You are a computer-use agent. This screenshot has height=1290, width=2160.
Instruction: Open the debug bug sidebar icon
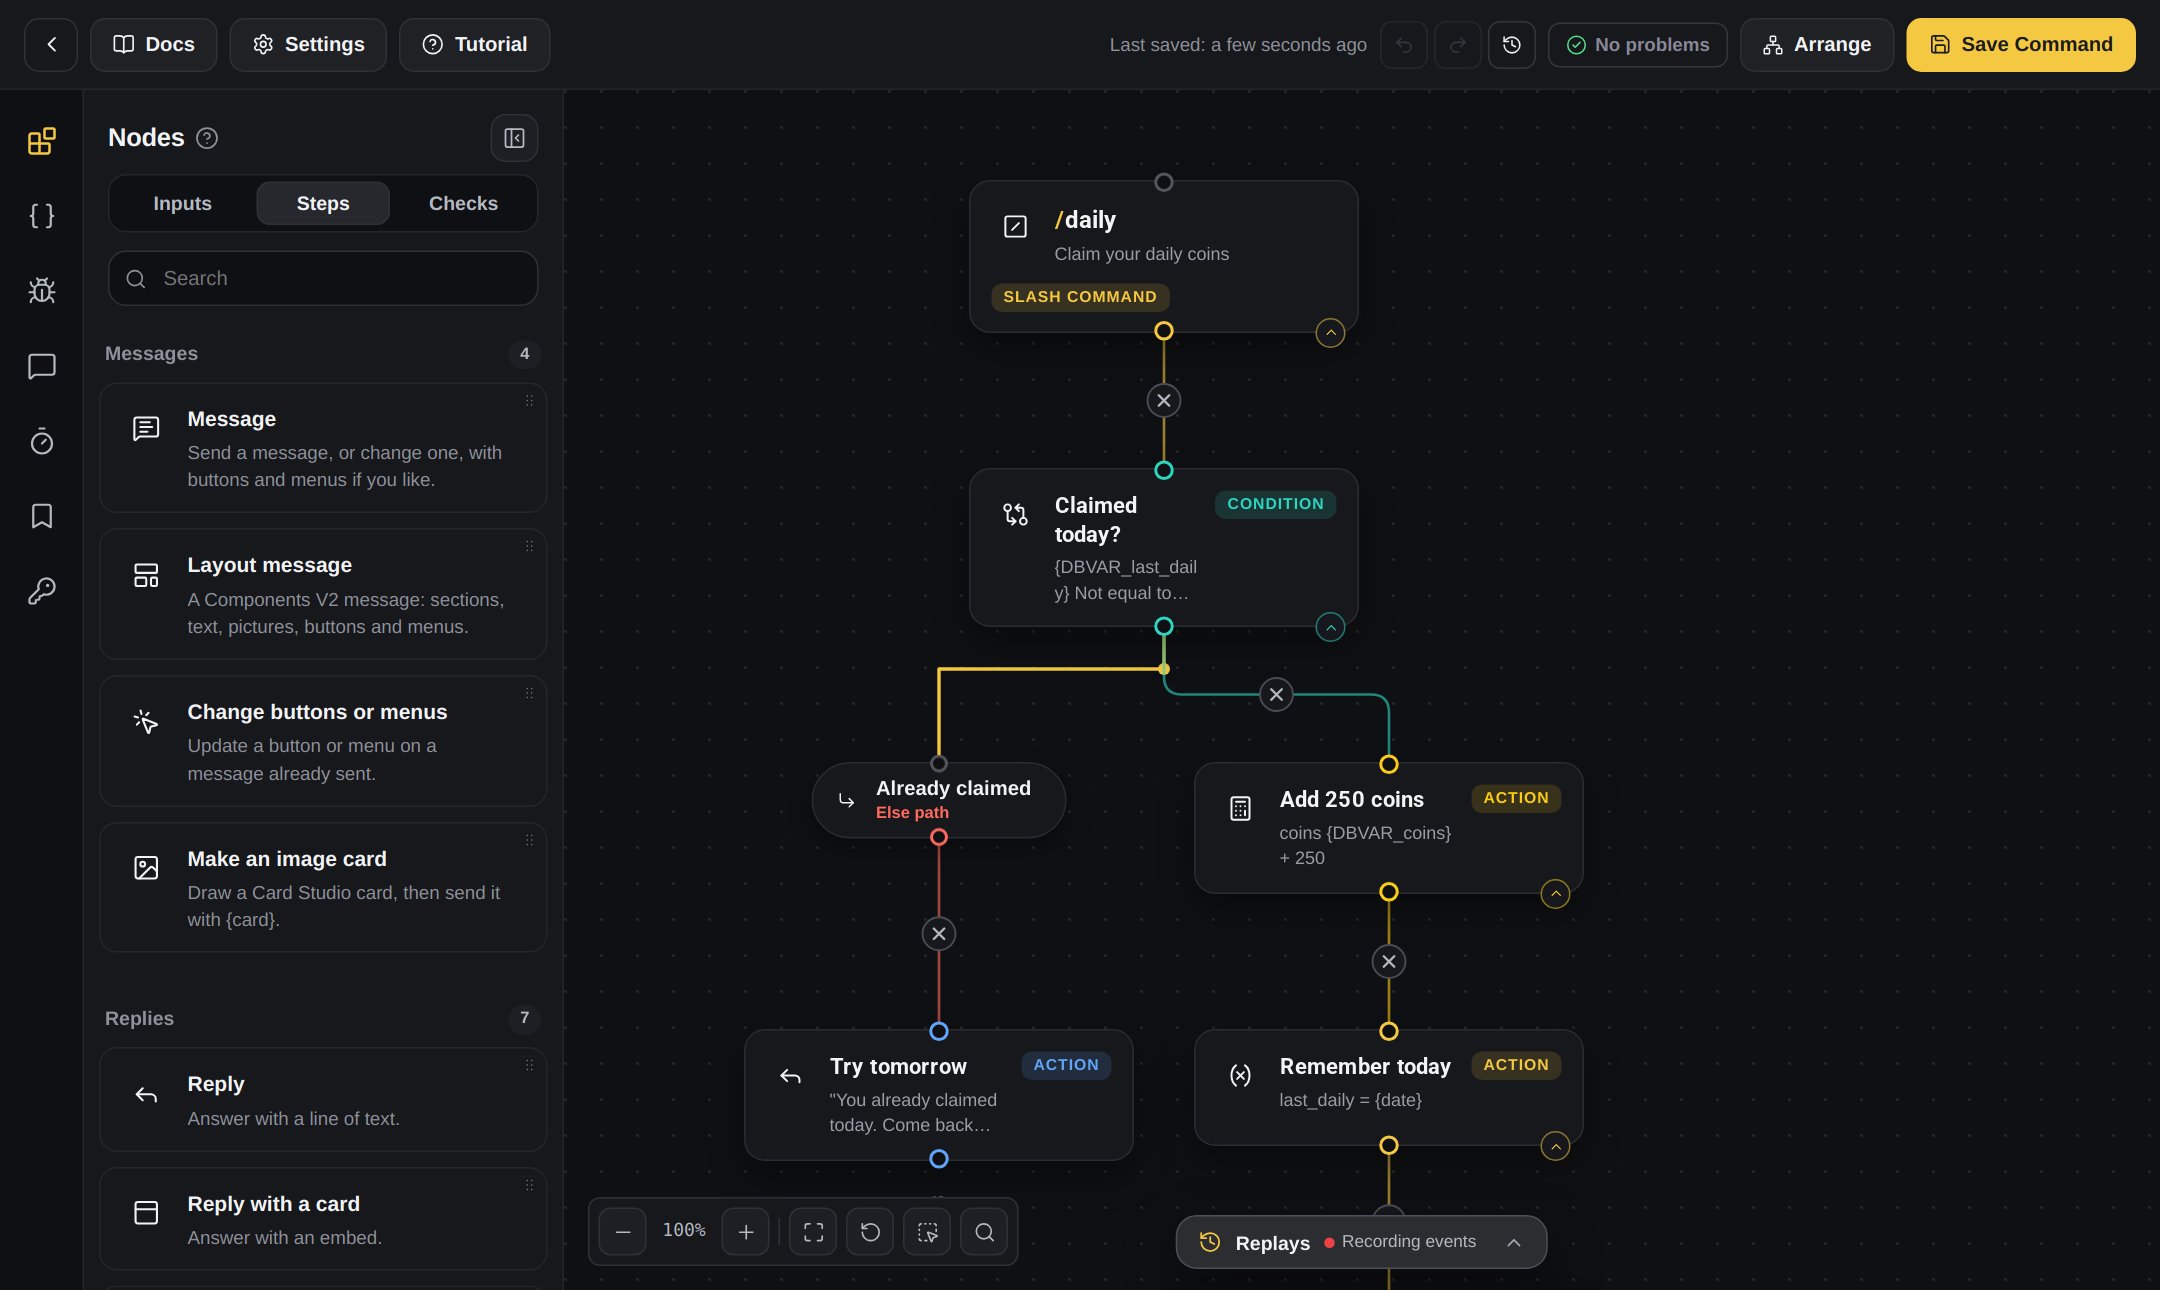tap(41, 291)
